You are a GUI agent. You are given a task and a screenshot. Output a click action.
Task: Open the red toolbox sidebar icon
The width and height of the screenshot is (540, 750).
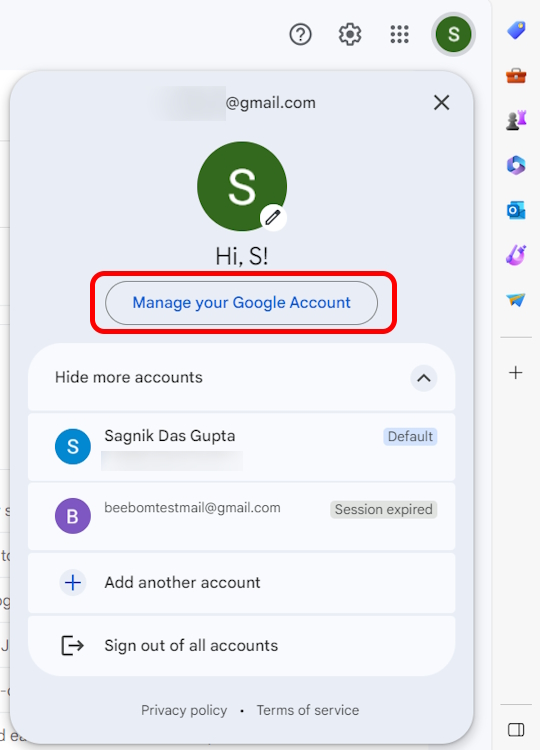(516, 76)
